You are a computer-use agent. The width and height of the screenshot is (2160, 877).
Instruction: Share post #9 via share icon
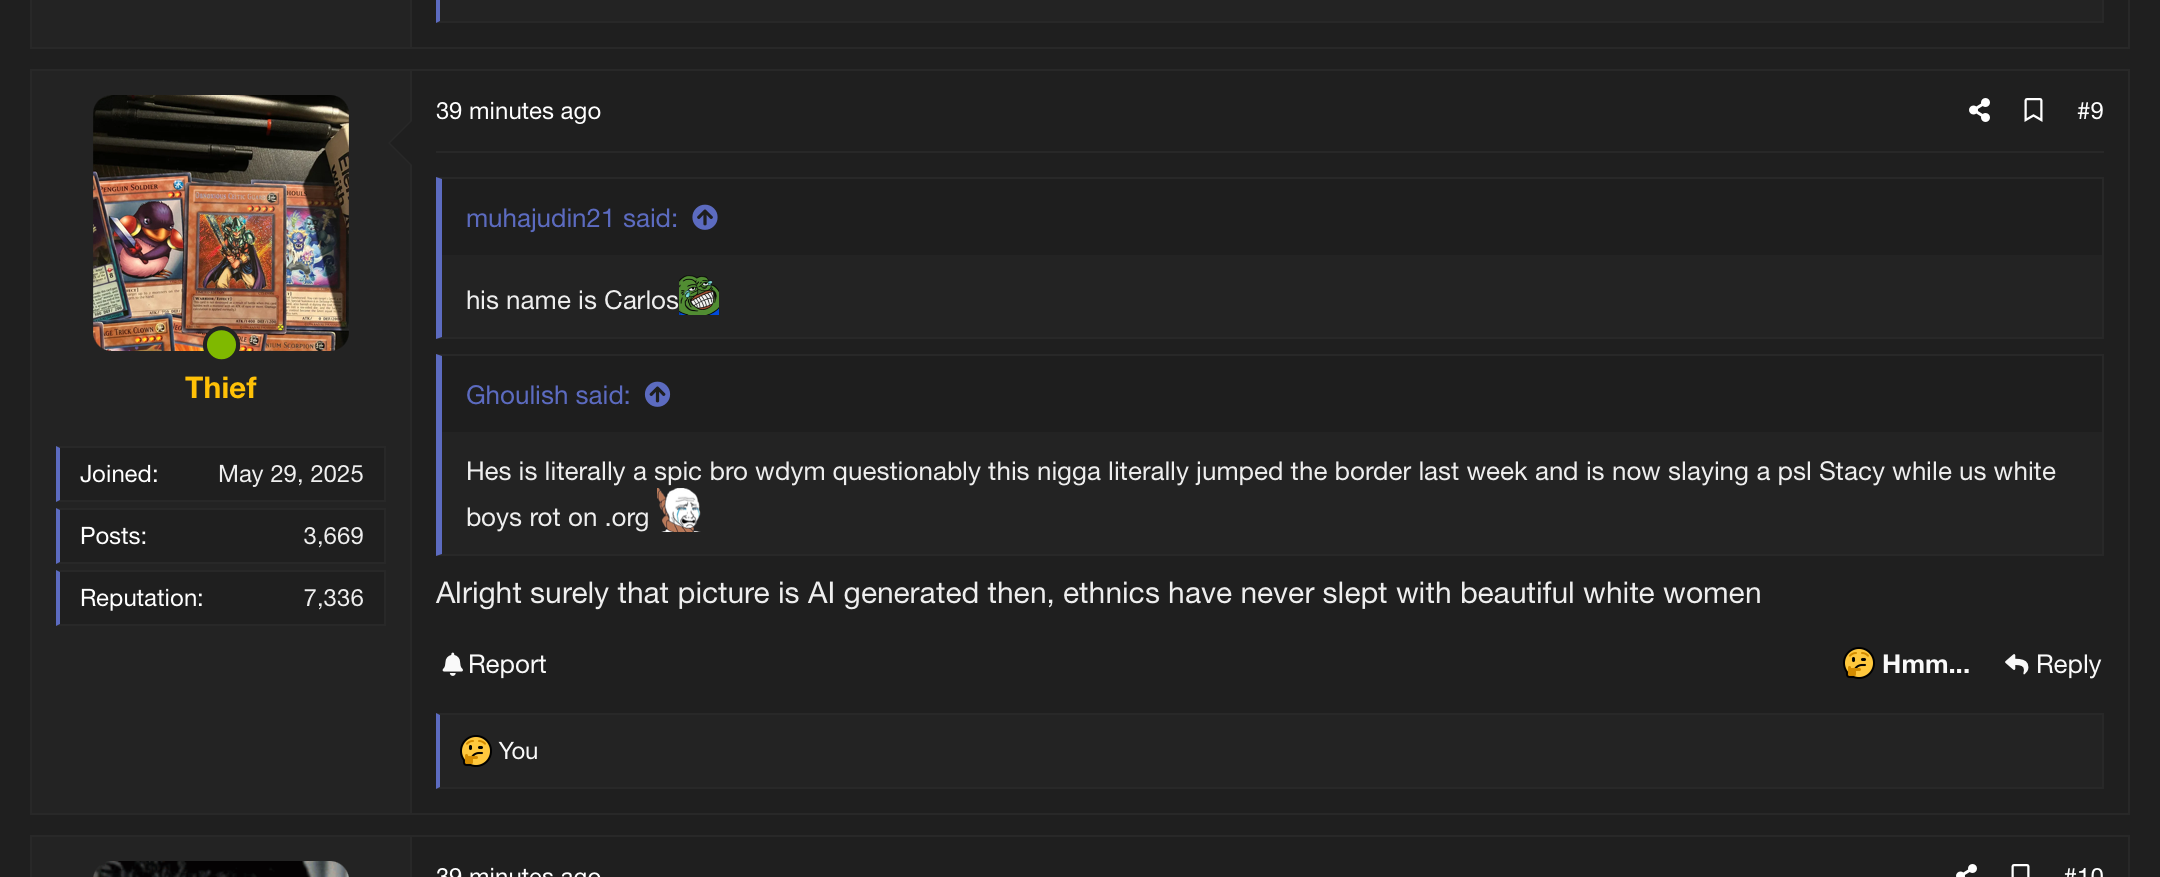coord(1979,110)
